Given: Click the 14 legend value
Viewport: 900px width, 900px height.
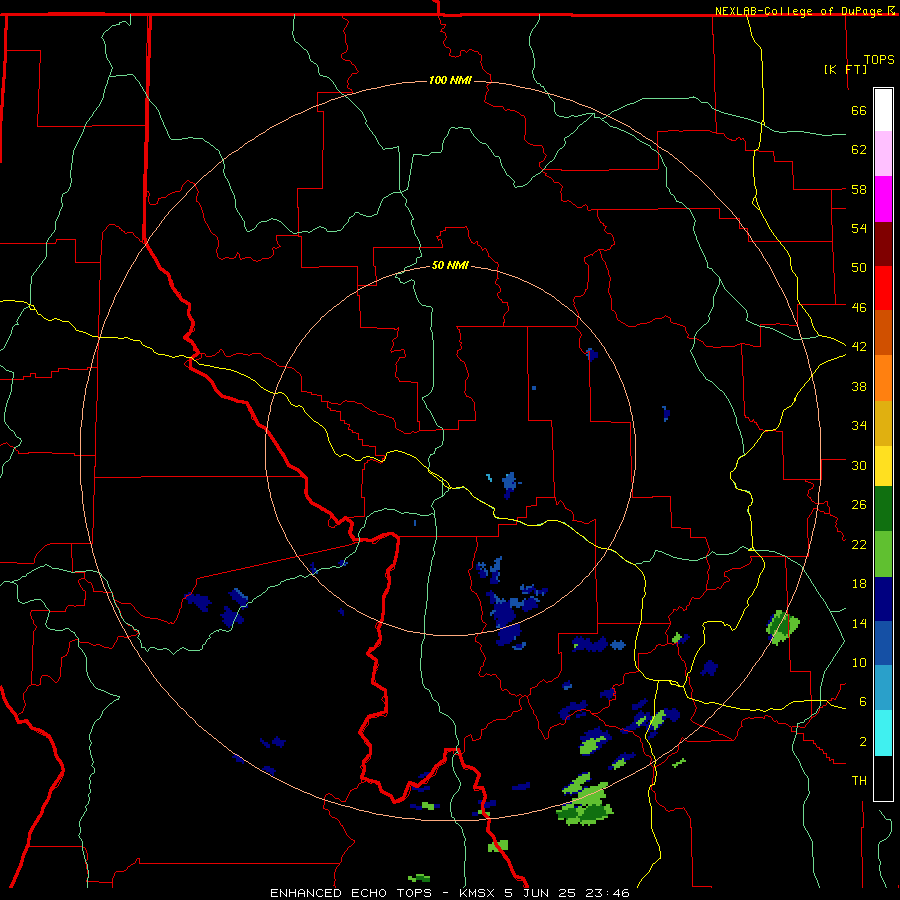Looking at the screenshot, I should point(859,623).
